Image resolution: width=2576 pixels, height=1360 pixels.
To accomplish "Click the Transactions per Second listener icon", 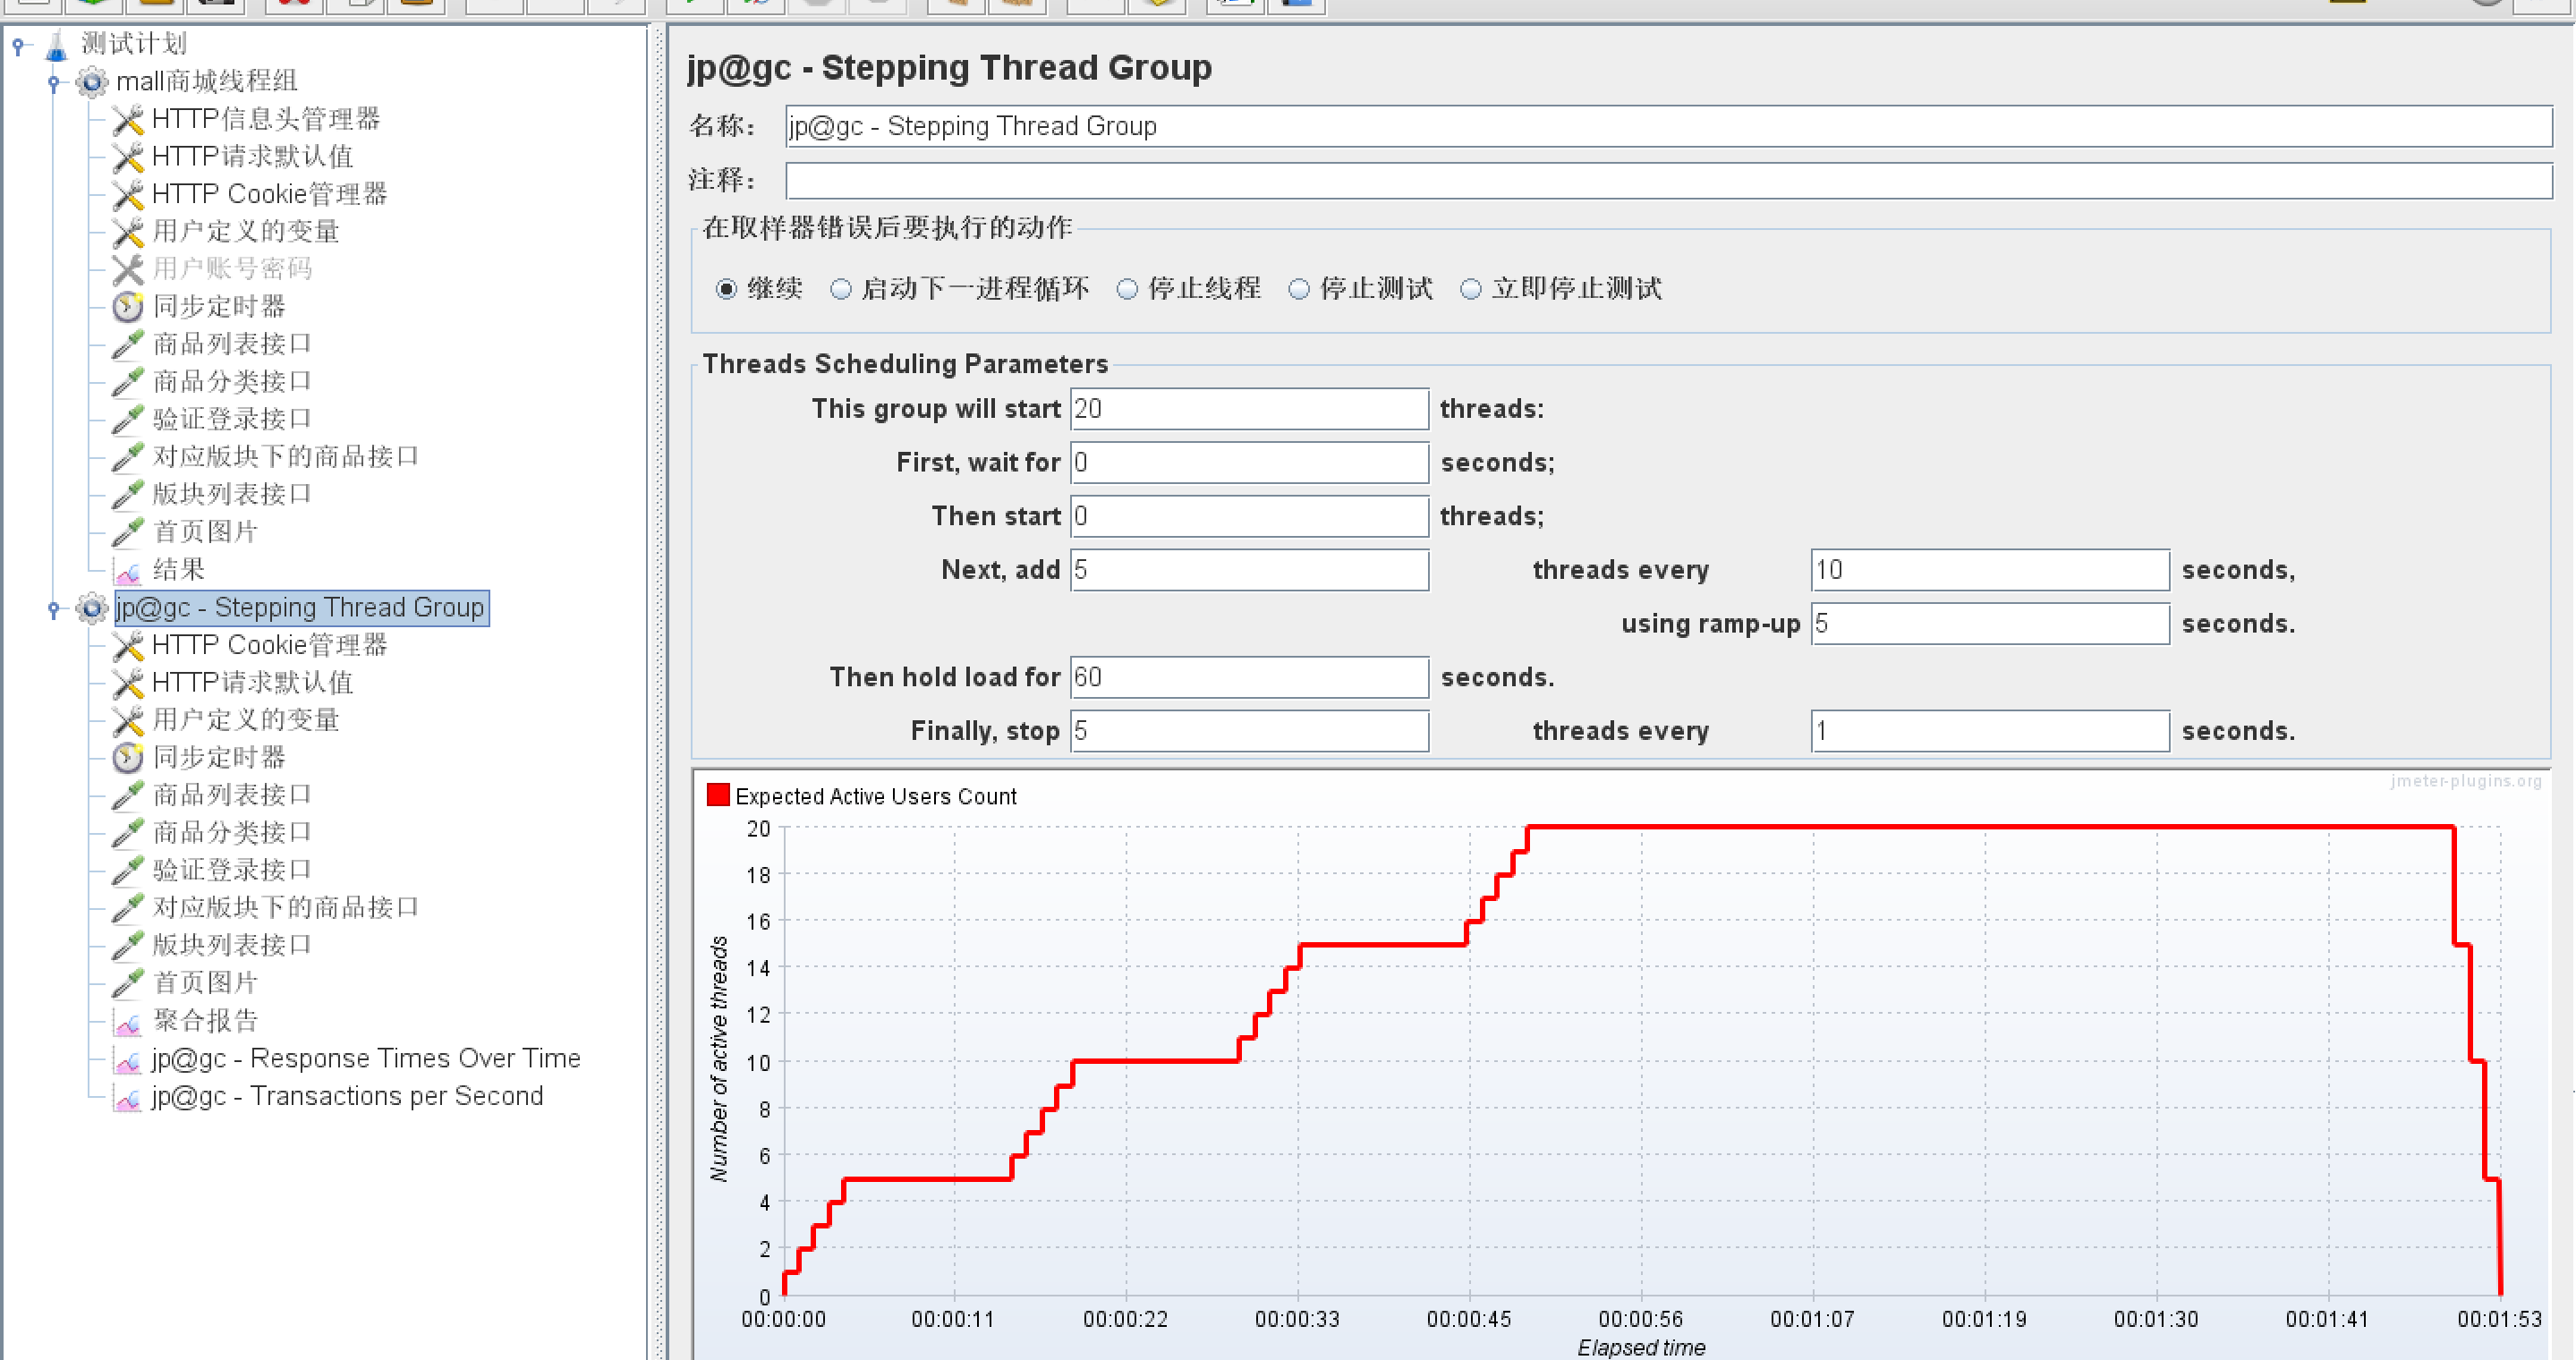I will click(127, 1097).
